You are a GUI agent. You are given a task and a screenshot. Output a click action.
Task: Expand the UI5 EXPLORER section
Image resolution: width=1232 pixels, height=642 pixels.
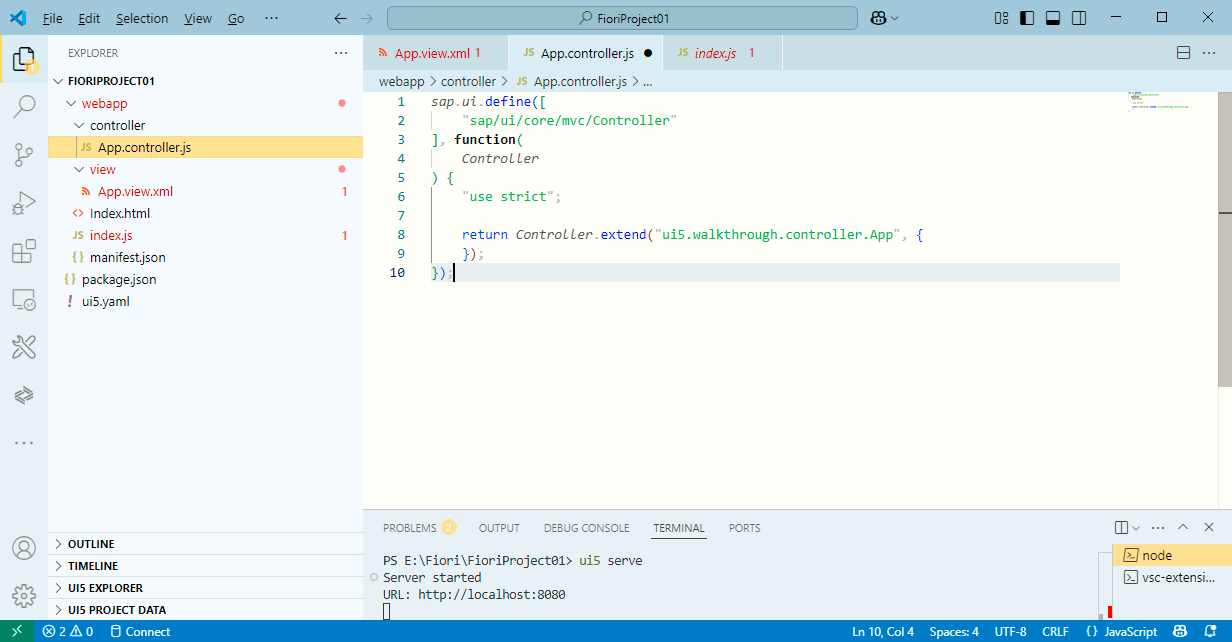click(205, 588)
